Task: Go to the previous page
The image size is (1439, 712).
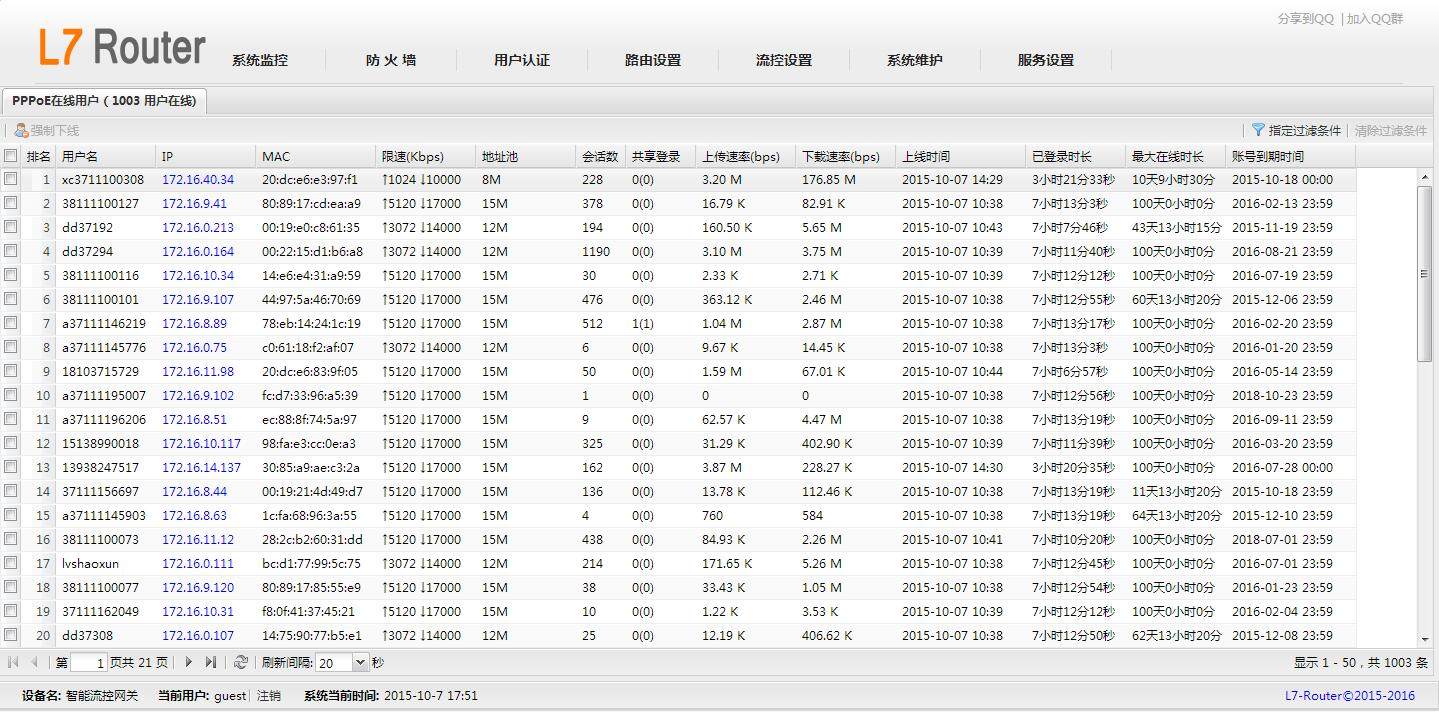Action: (35, 662)
